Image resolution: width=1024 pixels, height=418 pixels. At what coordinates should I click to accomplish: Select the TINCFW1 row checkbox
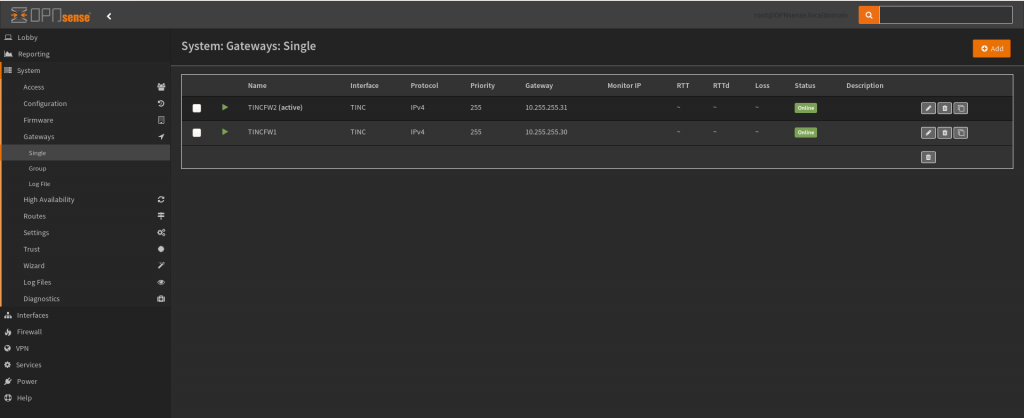tap(197, 132)
